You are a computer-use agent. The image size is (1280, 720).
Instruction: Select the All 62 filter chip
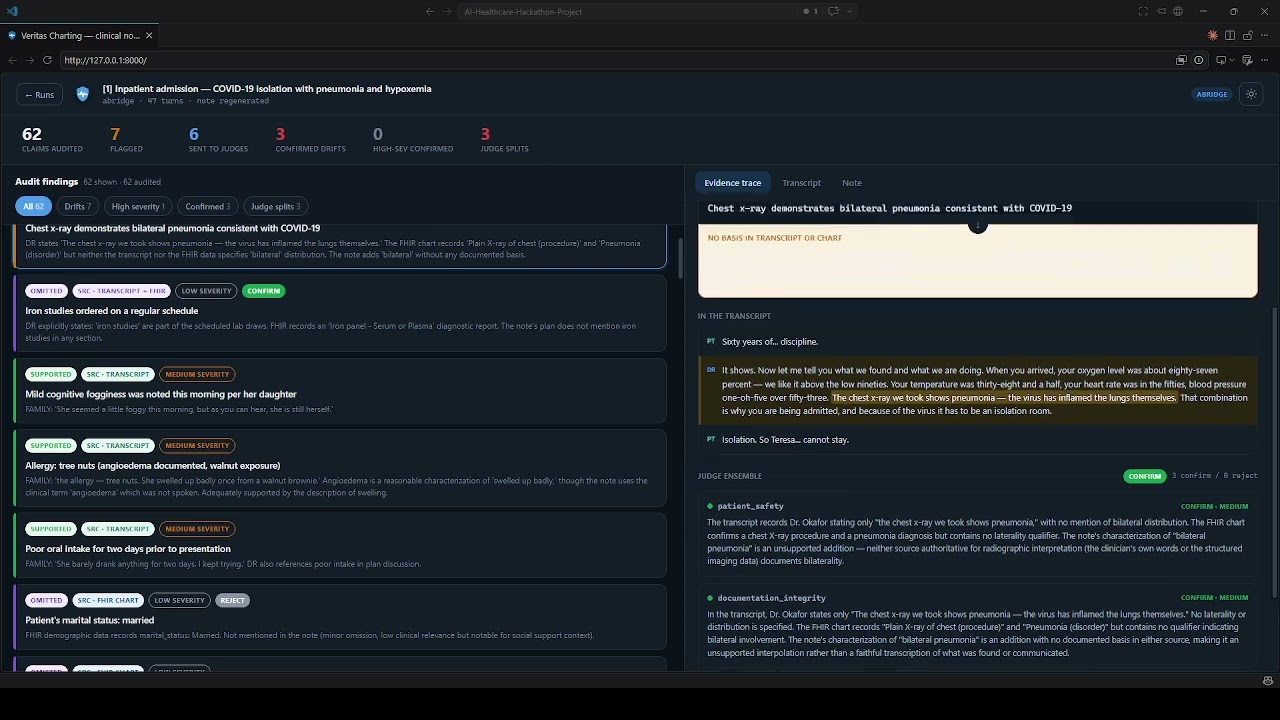[34, 207]
